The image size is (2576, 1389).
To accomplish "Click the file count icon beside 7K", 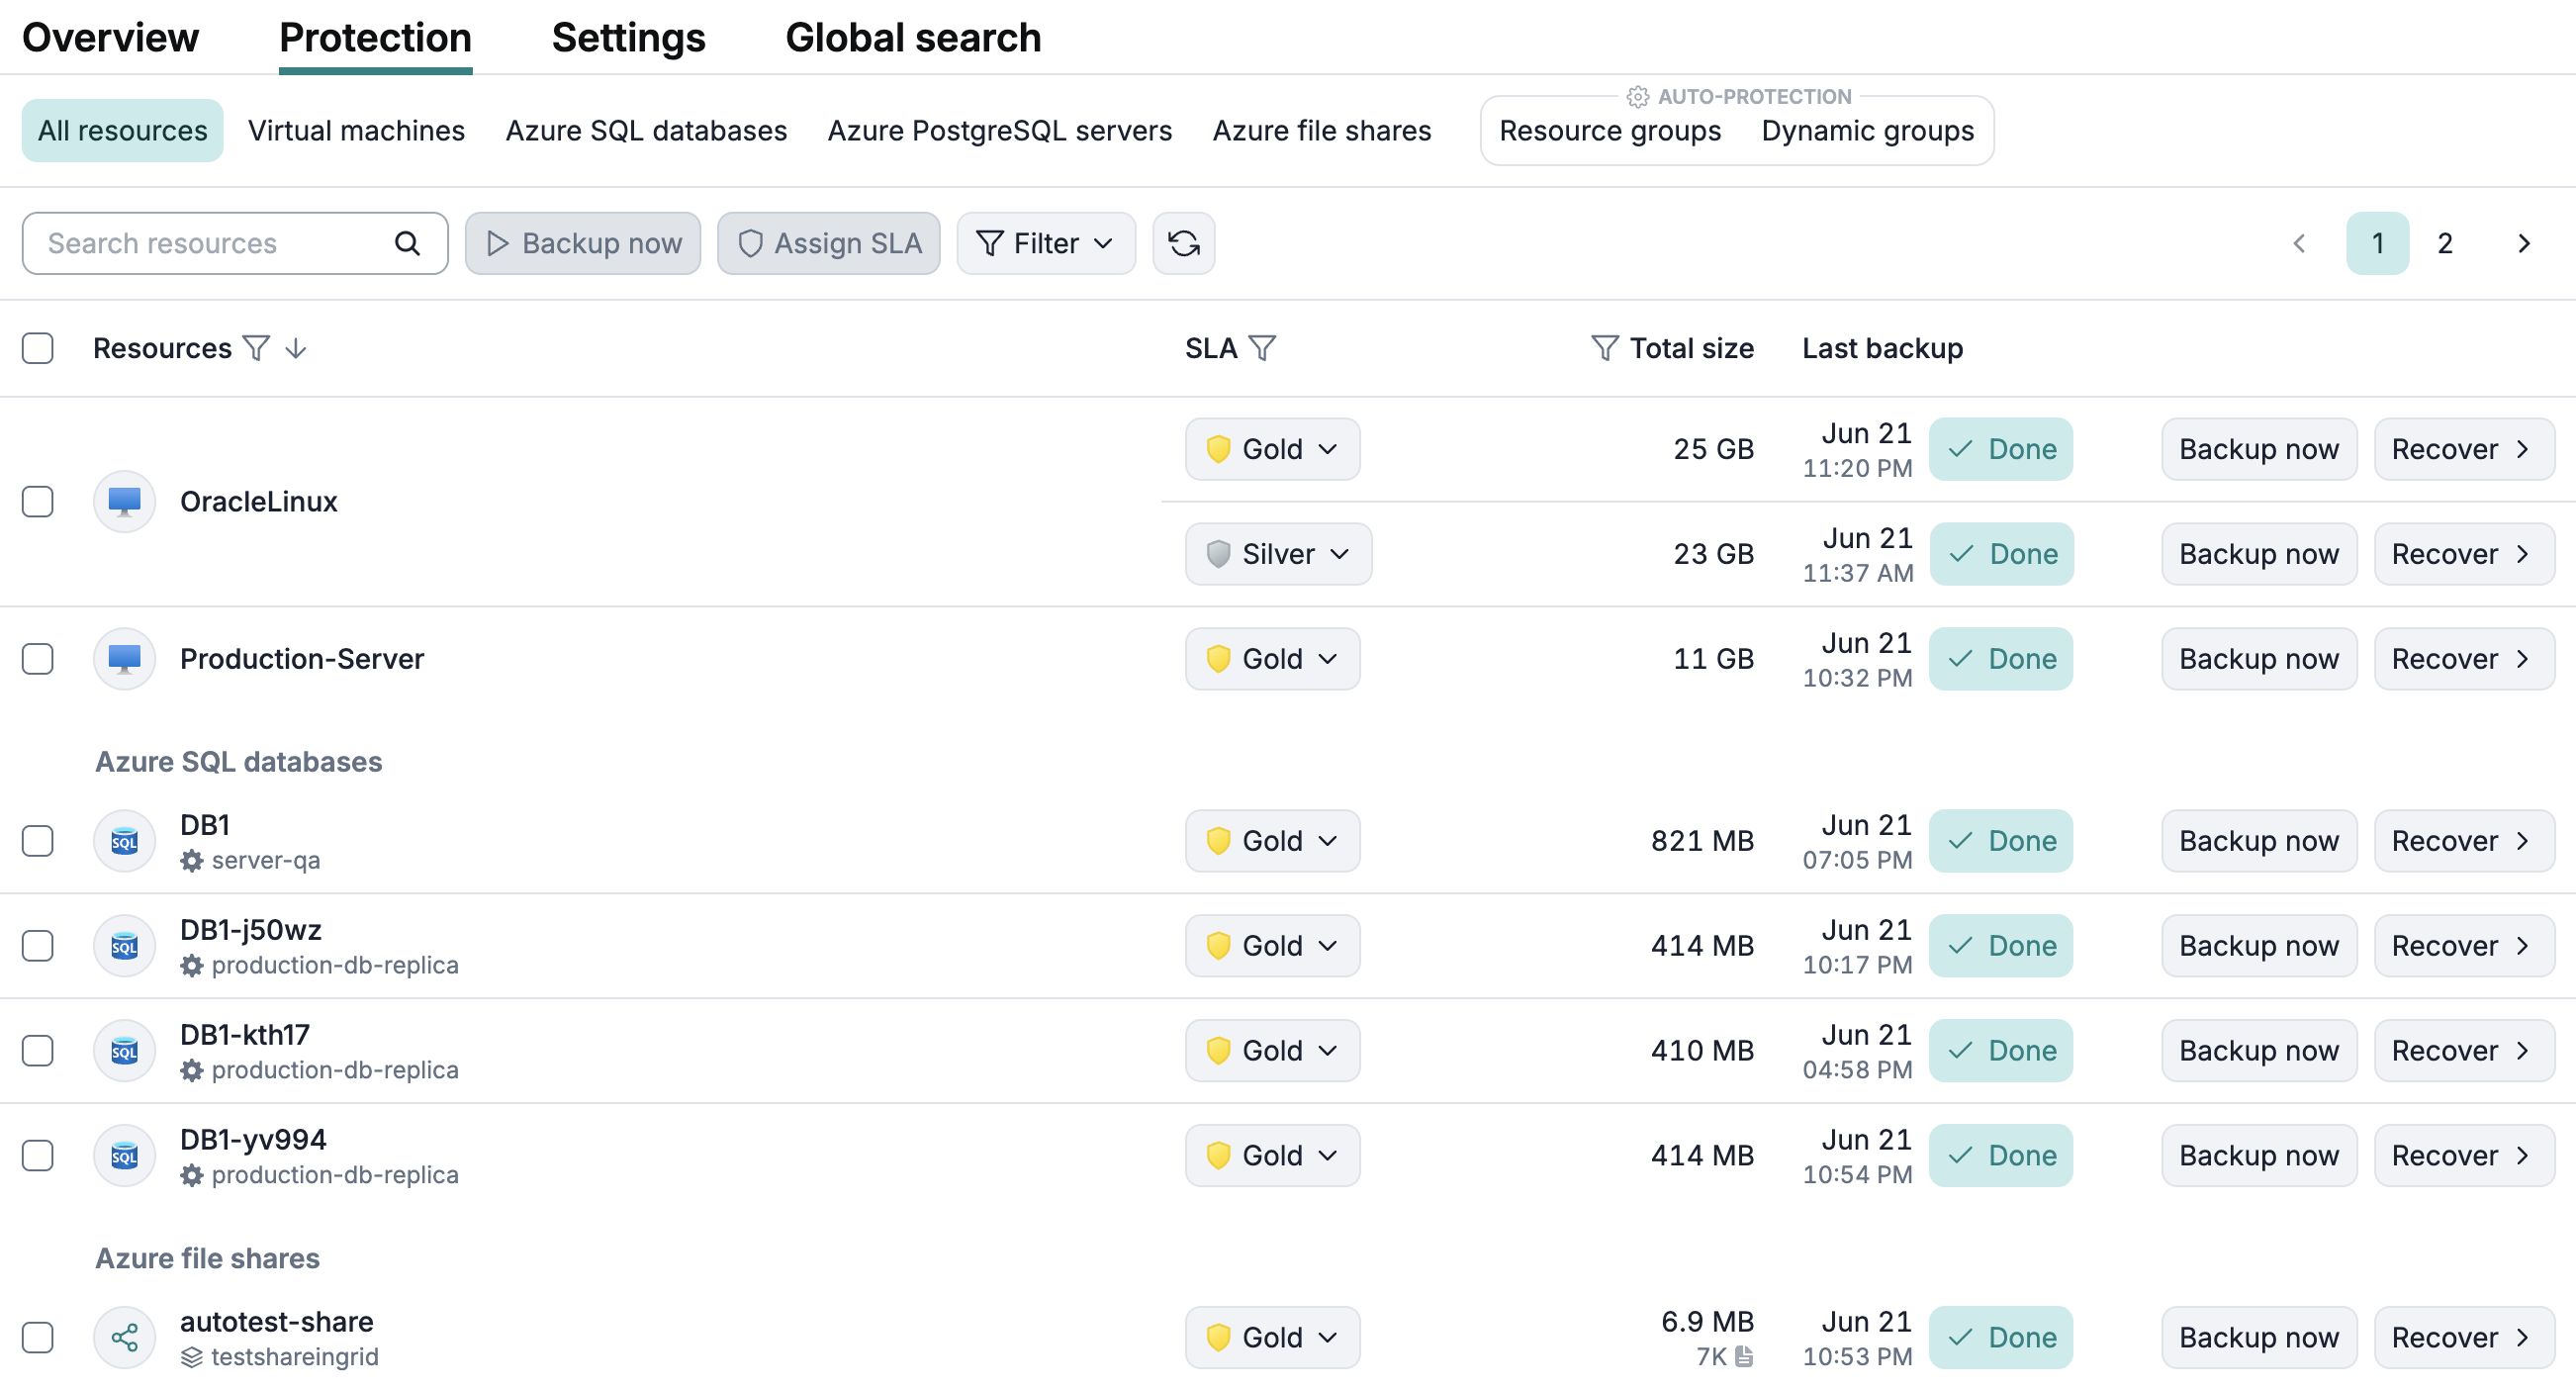I will point(1744,1357).
